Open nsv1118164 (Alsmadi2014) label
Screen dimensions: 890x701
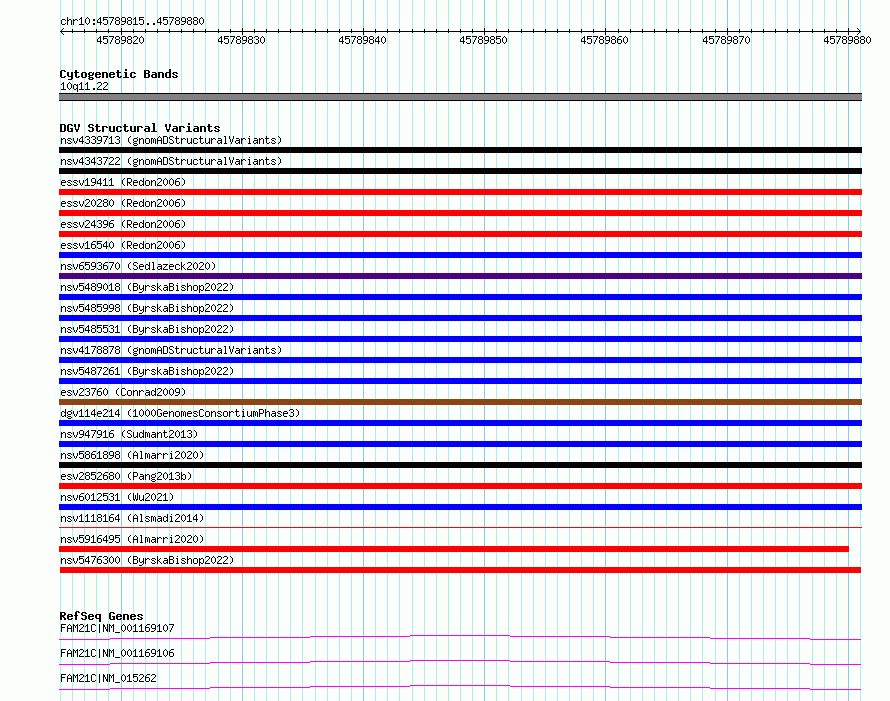132,518
